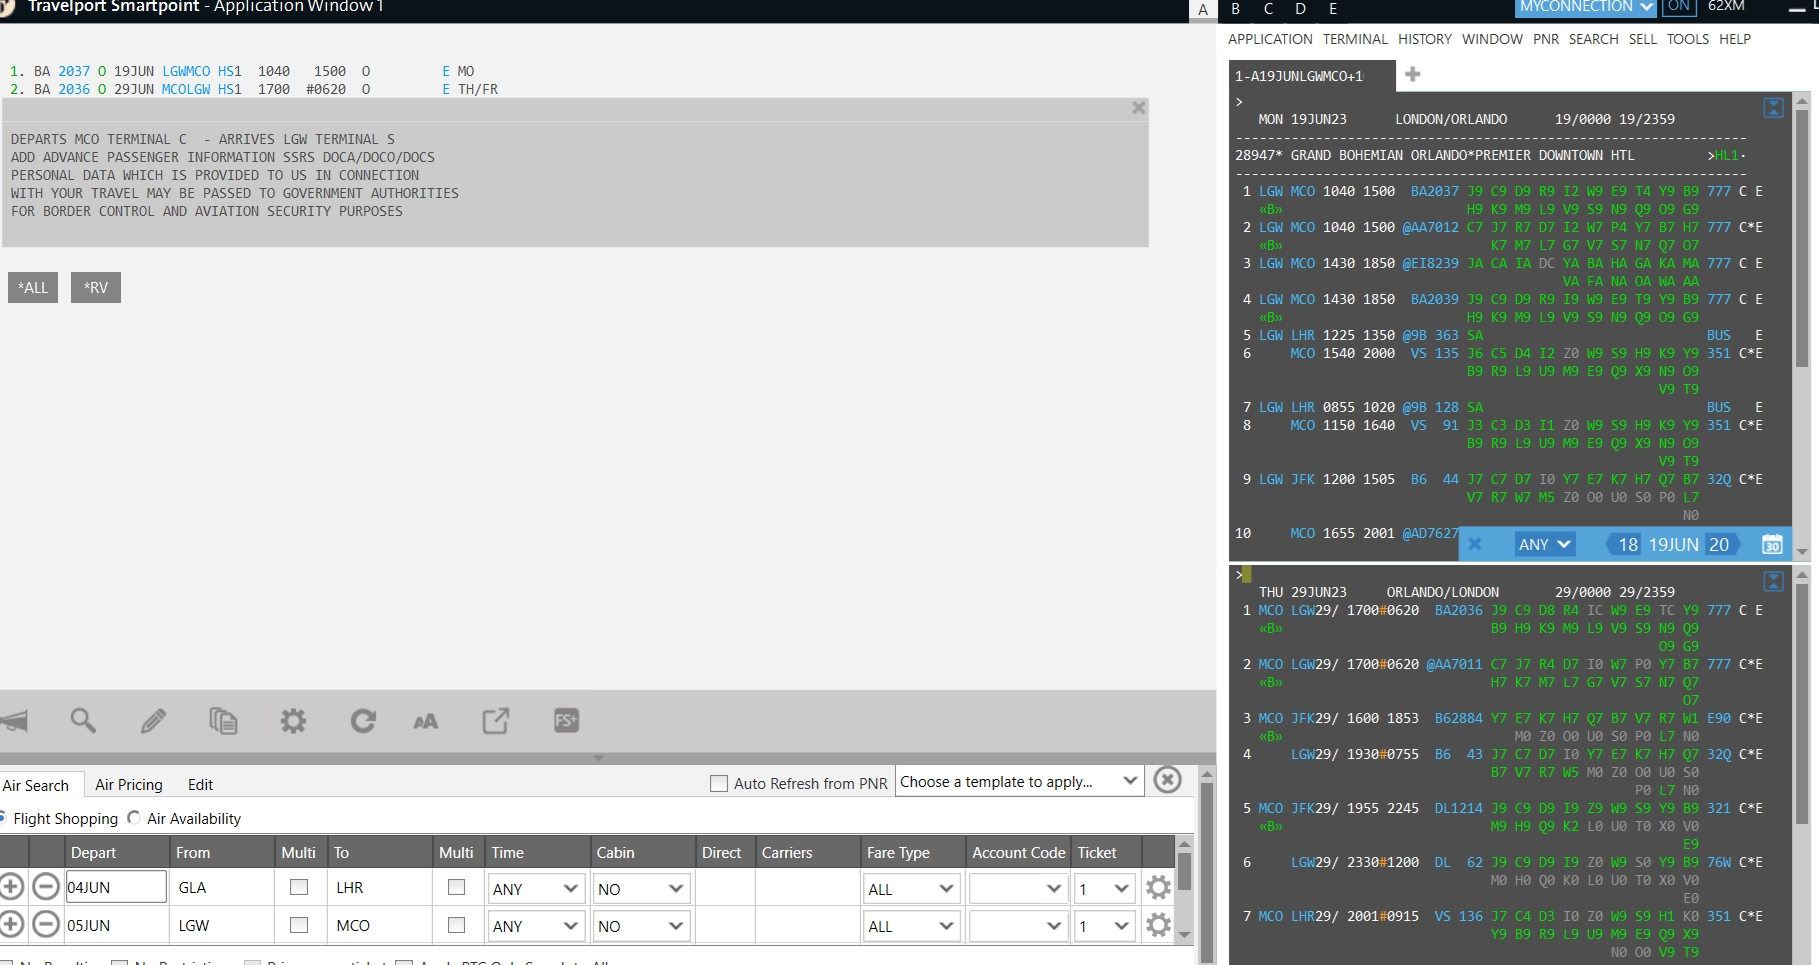Tick Multi destination checkbox for LHR row

pos(457,886)
